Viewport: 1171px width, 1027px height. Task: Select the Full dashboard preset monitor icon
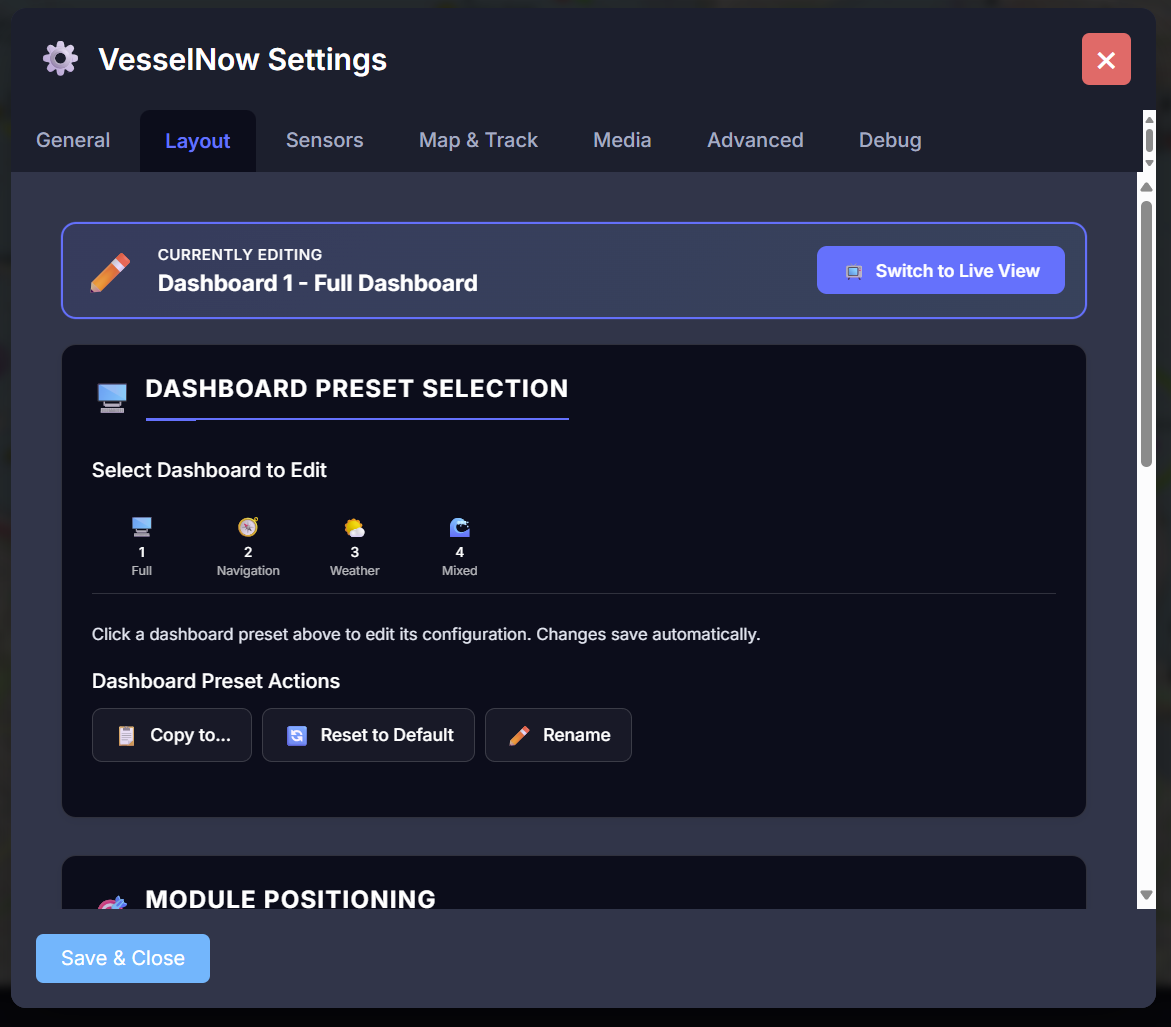tap(141, 526)
